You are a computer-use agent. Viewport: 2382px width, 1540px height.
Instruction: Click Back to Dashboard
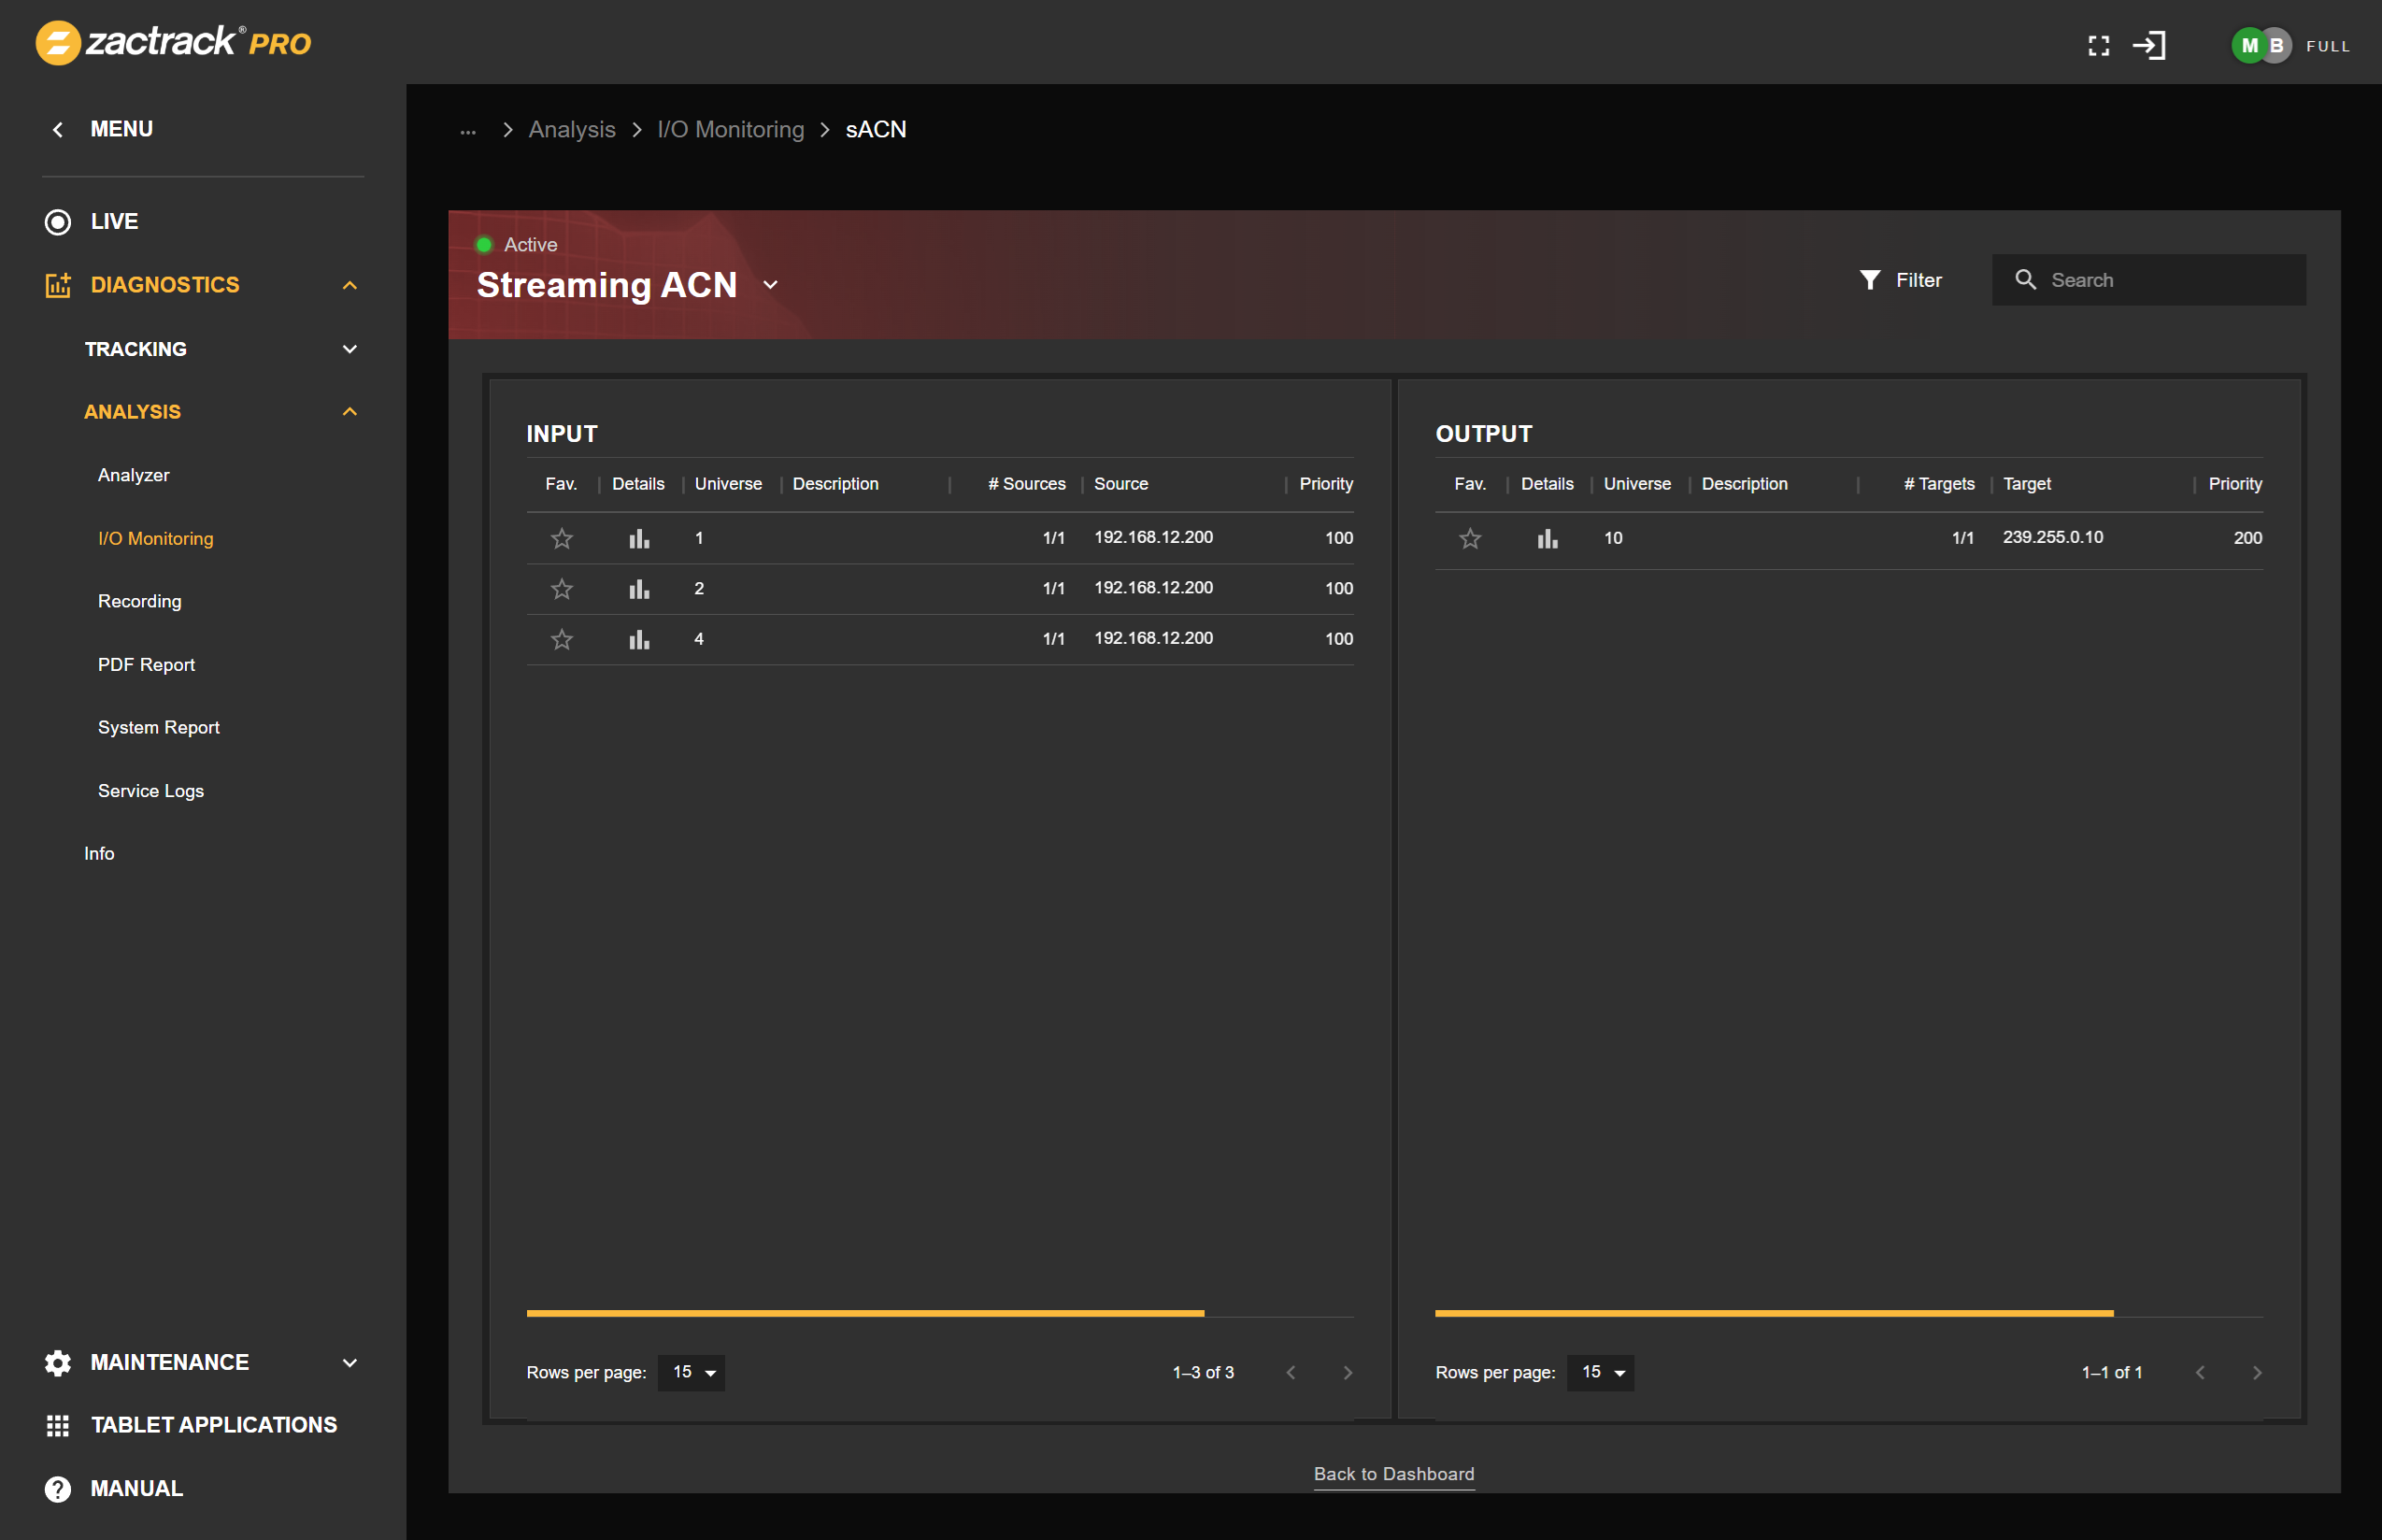tap(1394, 1473)
